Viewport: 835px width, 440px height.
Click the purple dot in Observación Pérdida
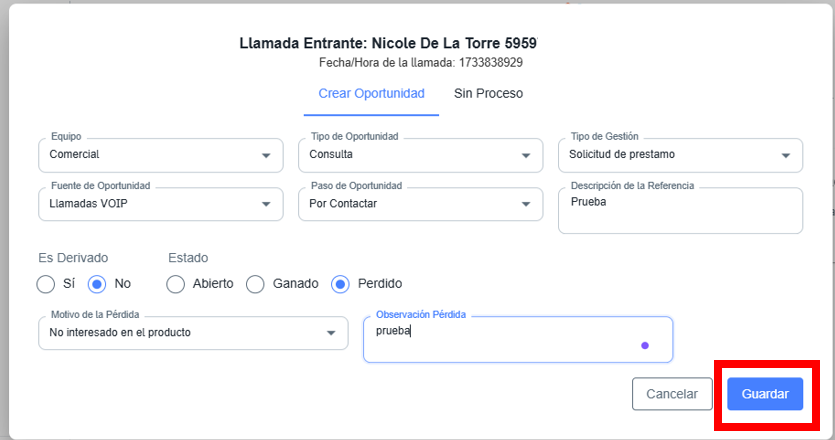645,345
